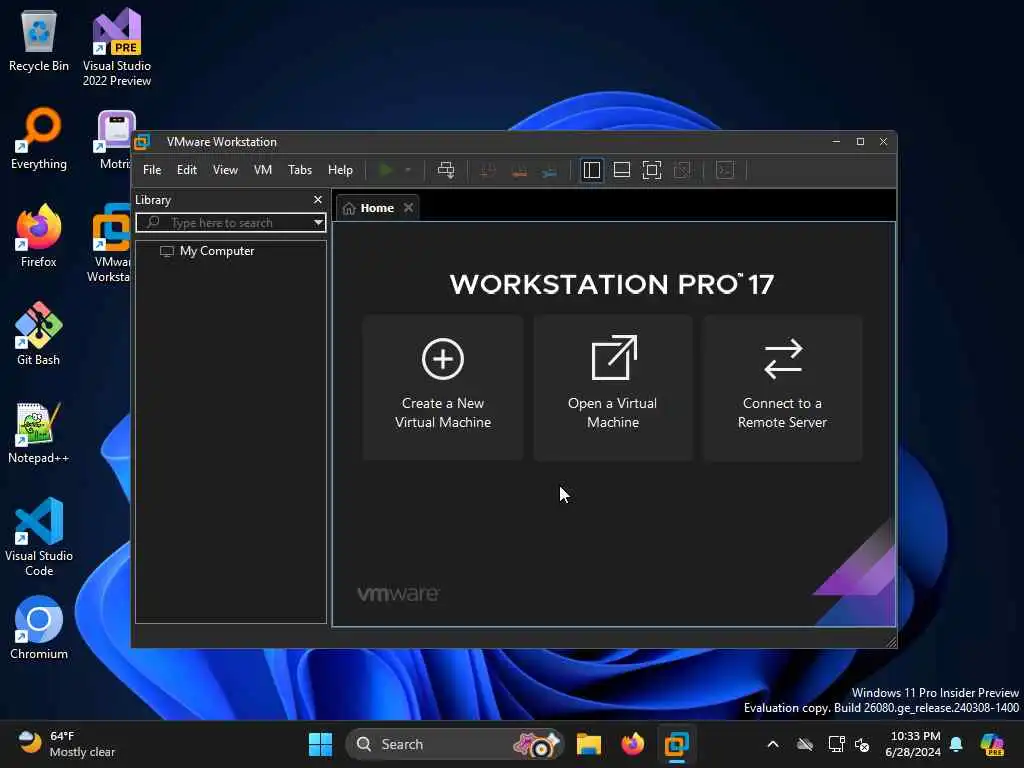This screenshot has width=1024, height=768.
Task: Toggle the thumbnail bar view icon
Action: tap(622, 170)
